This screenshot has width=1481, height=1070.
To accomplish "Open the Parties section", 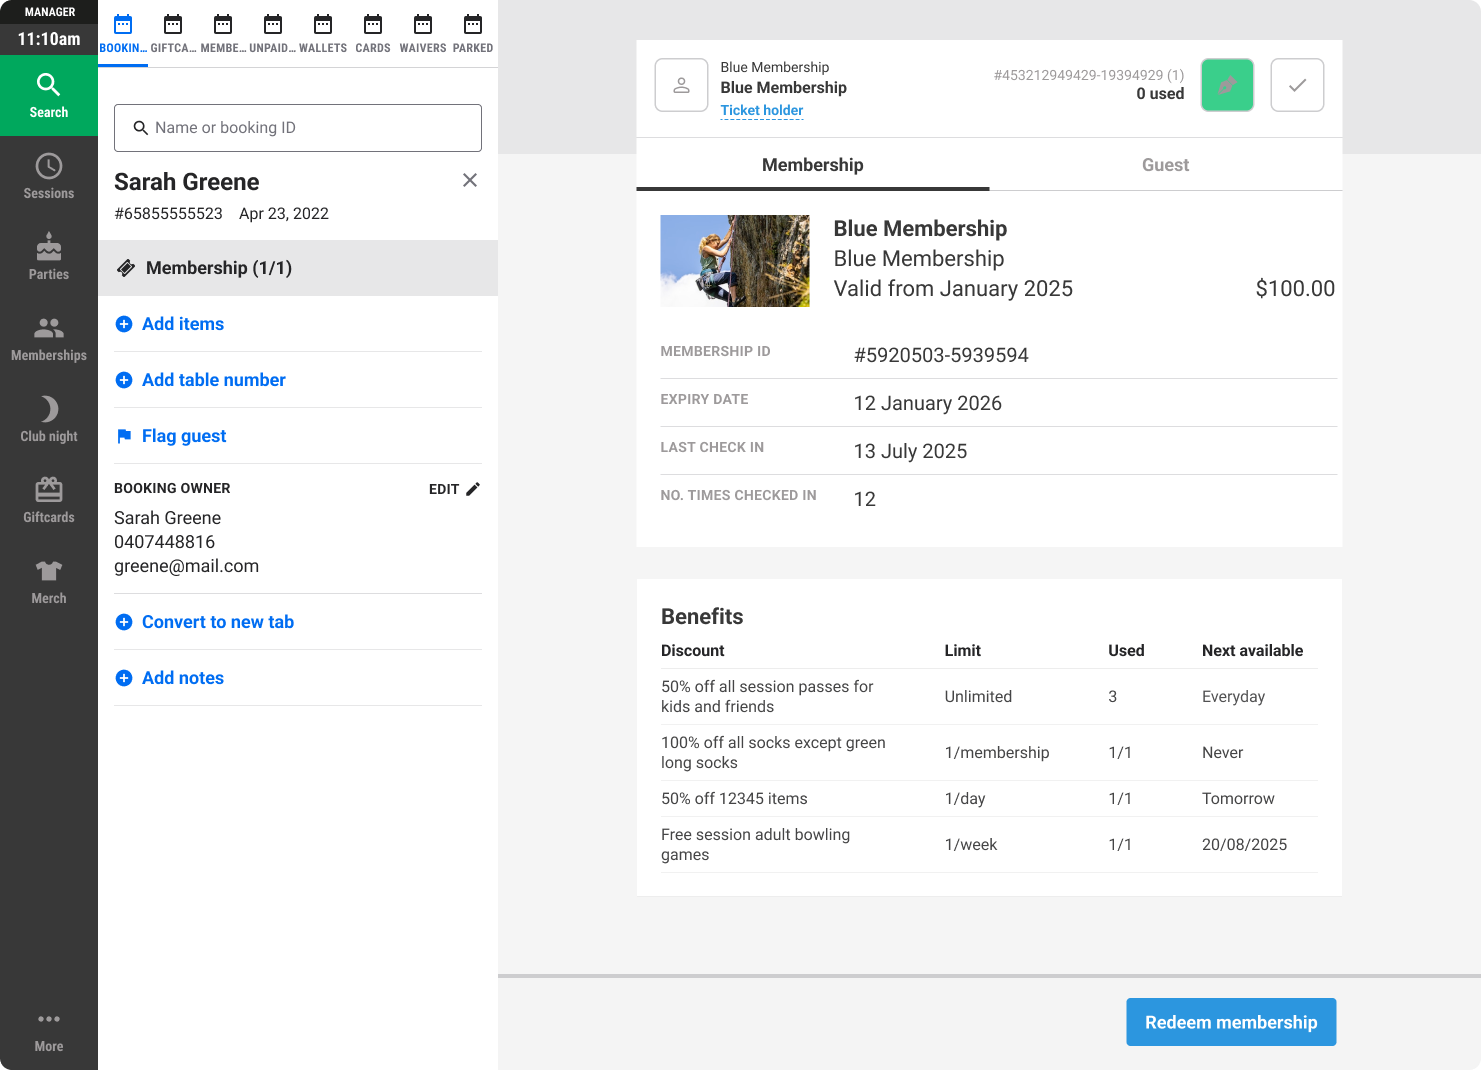I will (49, 258).
